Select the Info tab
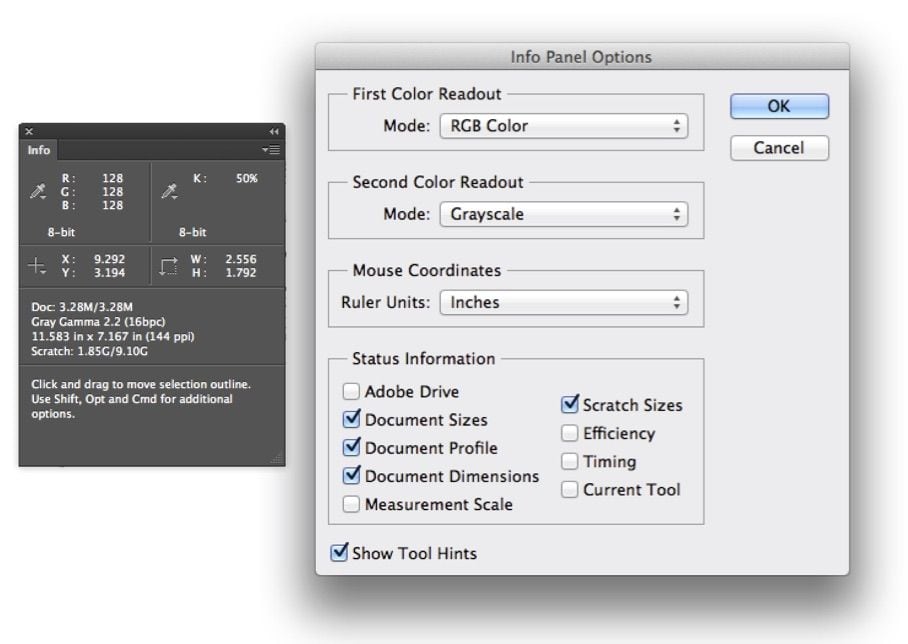This screenshot has width=908, height=644. click(39, 150)
